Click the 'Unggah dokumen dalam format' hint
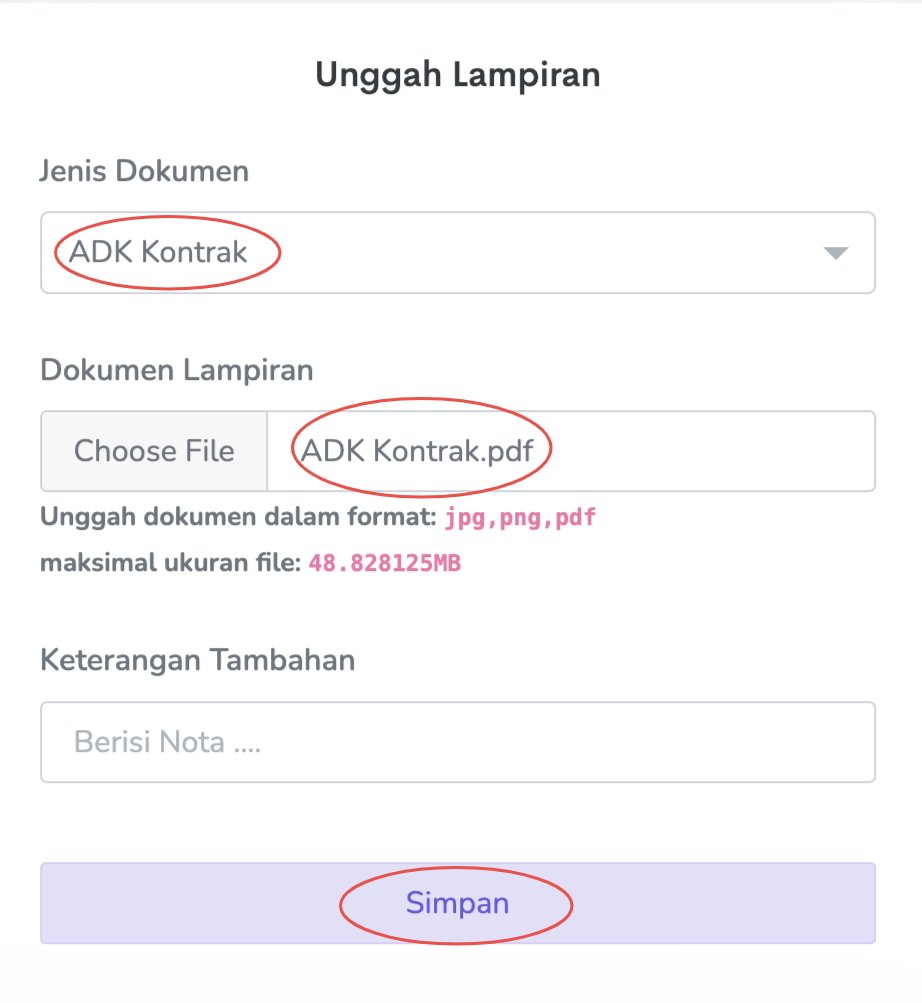Image resolution: width=922 pixels, height=1003 pixels. [238, 518]
